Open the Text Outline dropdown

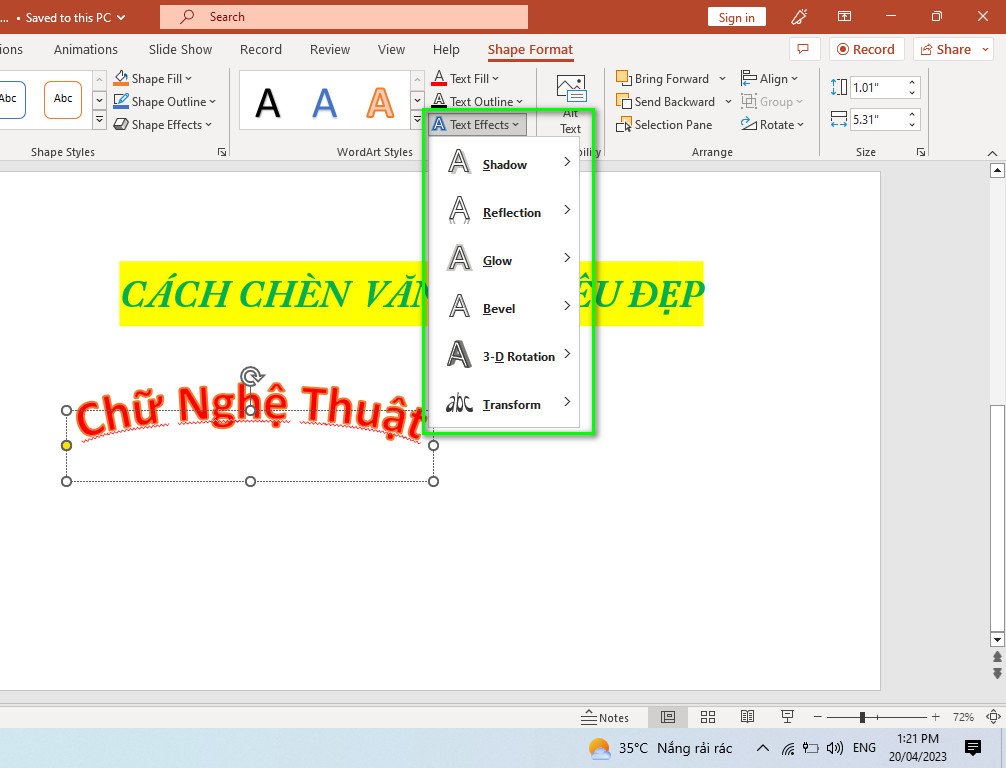click(x=477, y=101)
